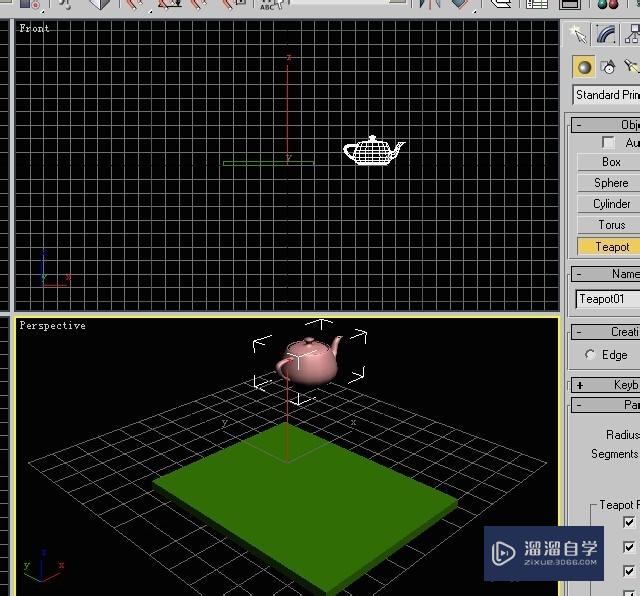Toggle the Percent Snap toolbar icon
The image size is (640, 596).
(x=201, y=4)
